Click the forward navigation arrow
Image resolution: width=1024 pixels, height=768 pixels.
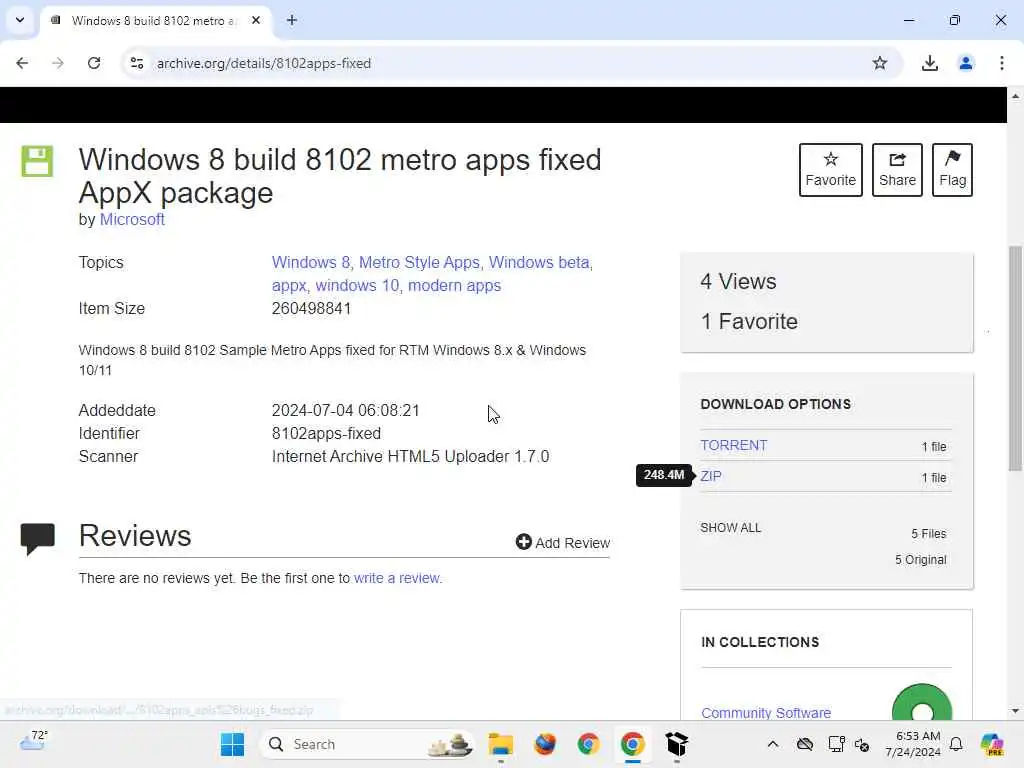pos(58,63)
